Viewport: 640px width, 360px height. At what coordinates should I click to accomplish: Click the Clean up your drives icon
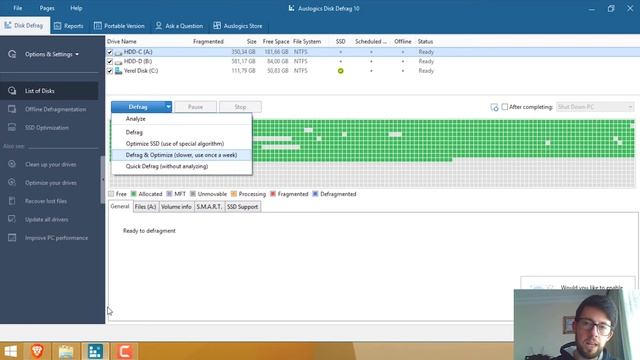tap(12, 164)
